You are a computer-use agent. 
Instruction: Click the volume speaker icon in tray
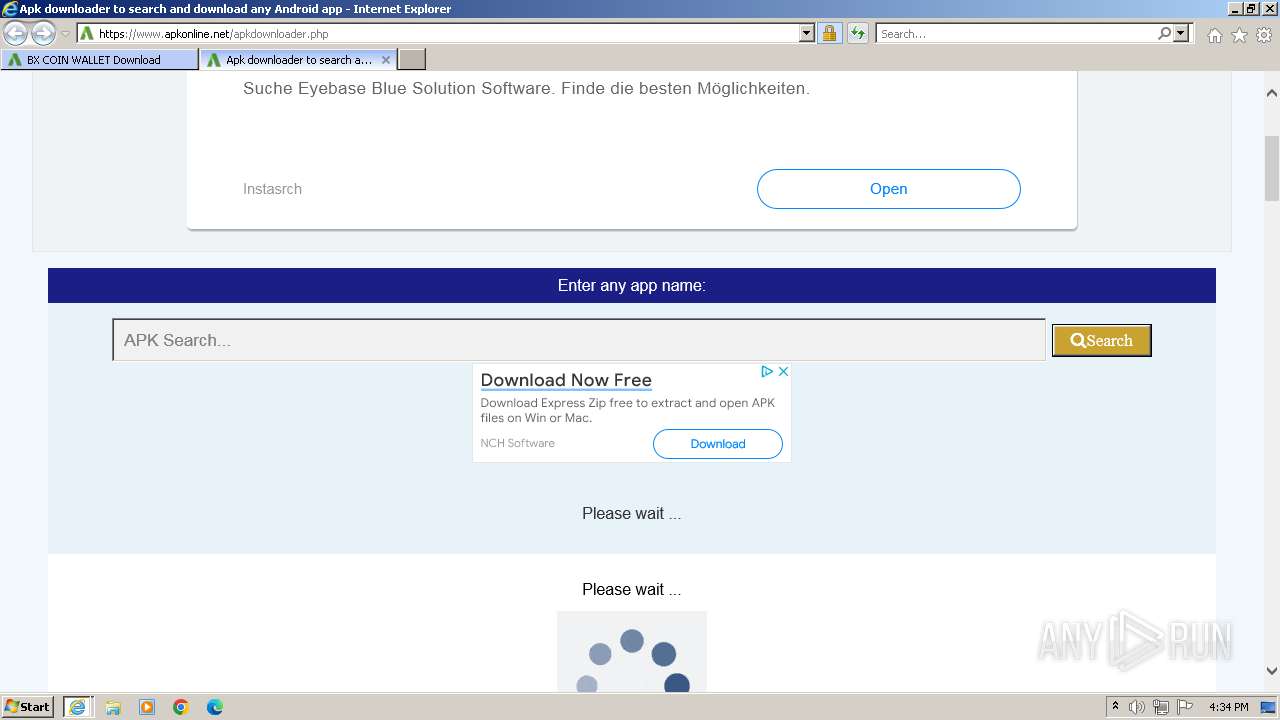pos(1137,707)
